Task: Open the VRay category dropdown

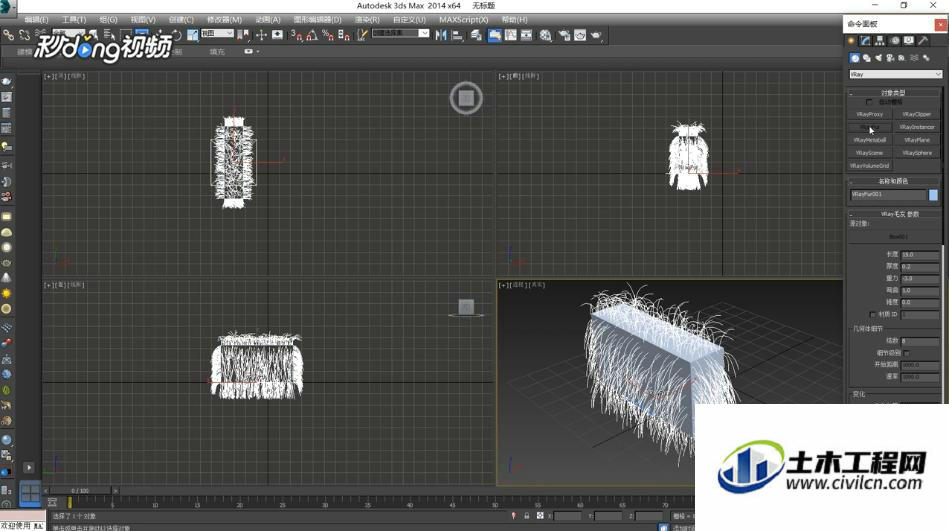Action: pos(895,74)
